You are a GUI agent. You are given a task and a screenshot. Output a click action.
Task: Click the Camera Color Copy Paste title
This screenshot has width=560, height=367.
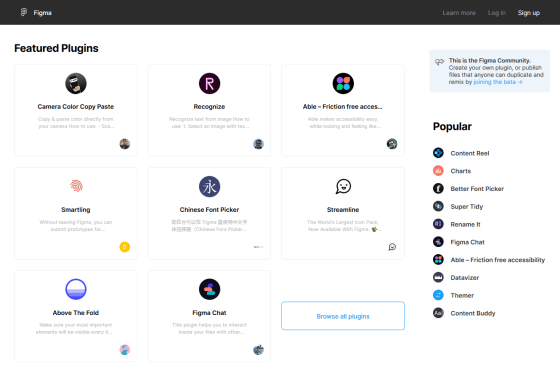[76, 107]
